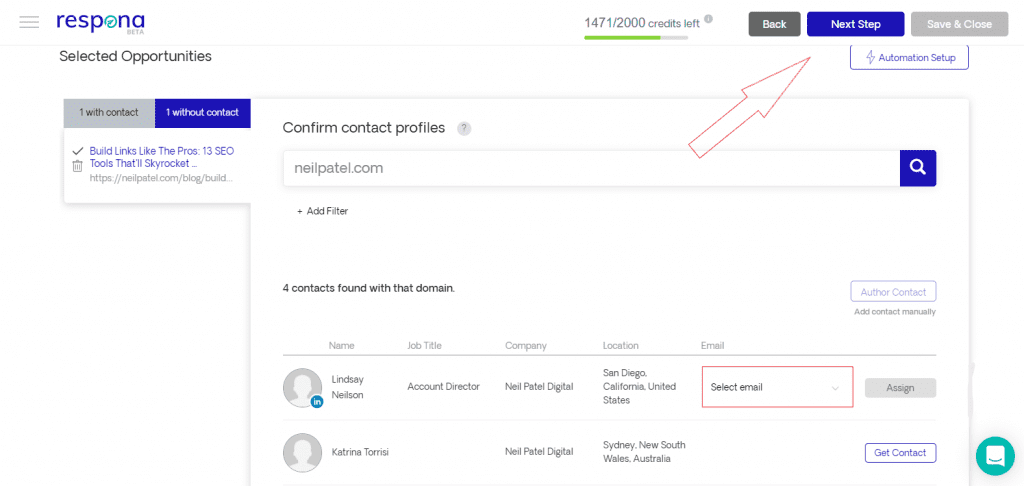The width and height of the screenshot is (1024, 486).
Task: Click Location column header
Action: [x=620, y=346]
